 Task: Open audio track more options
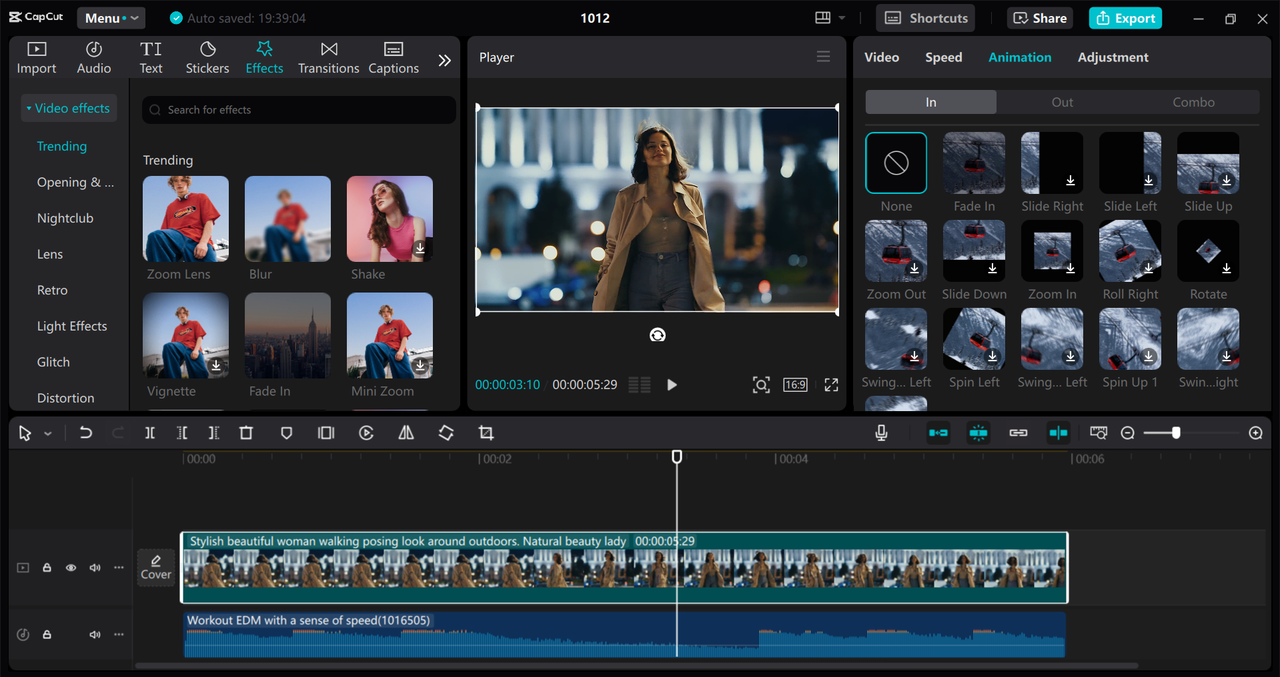(119, 635)
